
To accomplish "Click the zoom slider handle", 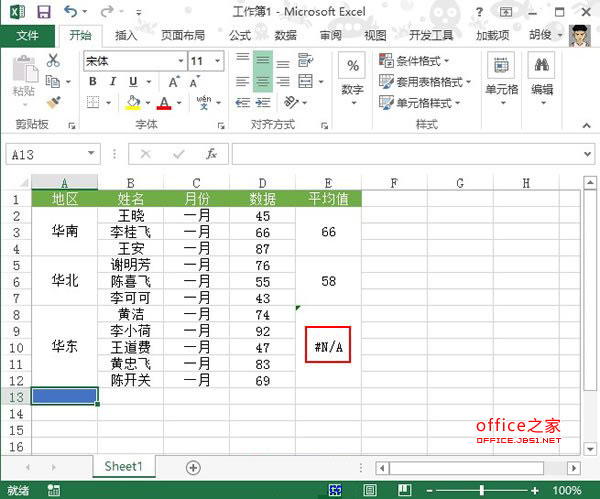I will point(482,490).
